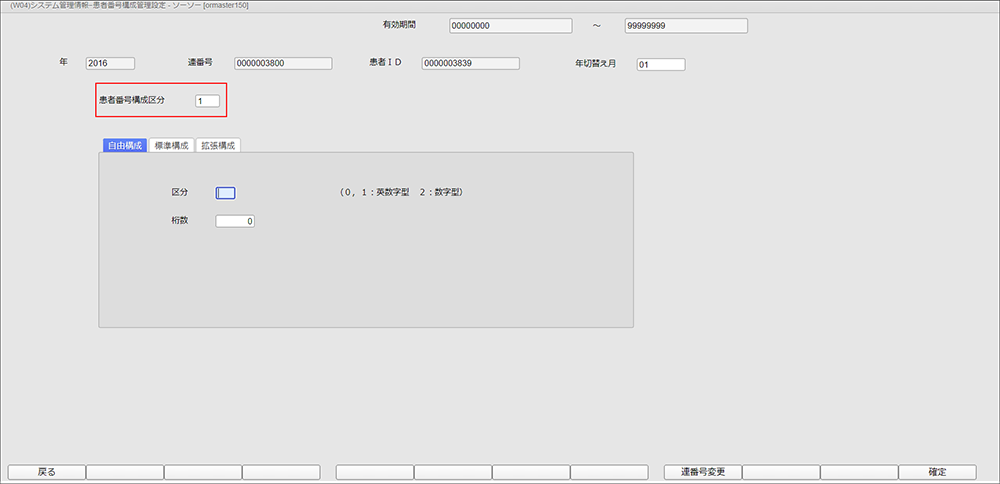Click the 連番号 field
Image resolution: width=1000 pixels, height=484 pixels.
[x=282, y=63]
